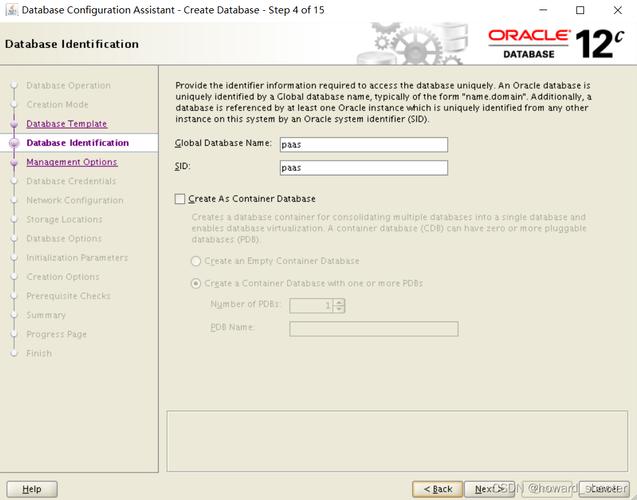
Task: Click the PDB Name input field
Action: (374, 329)
